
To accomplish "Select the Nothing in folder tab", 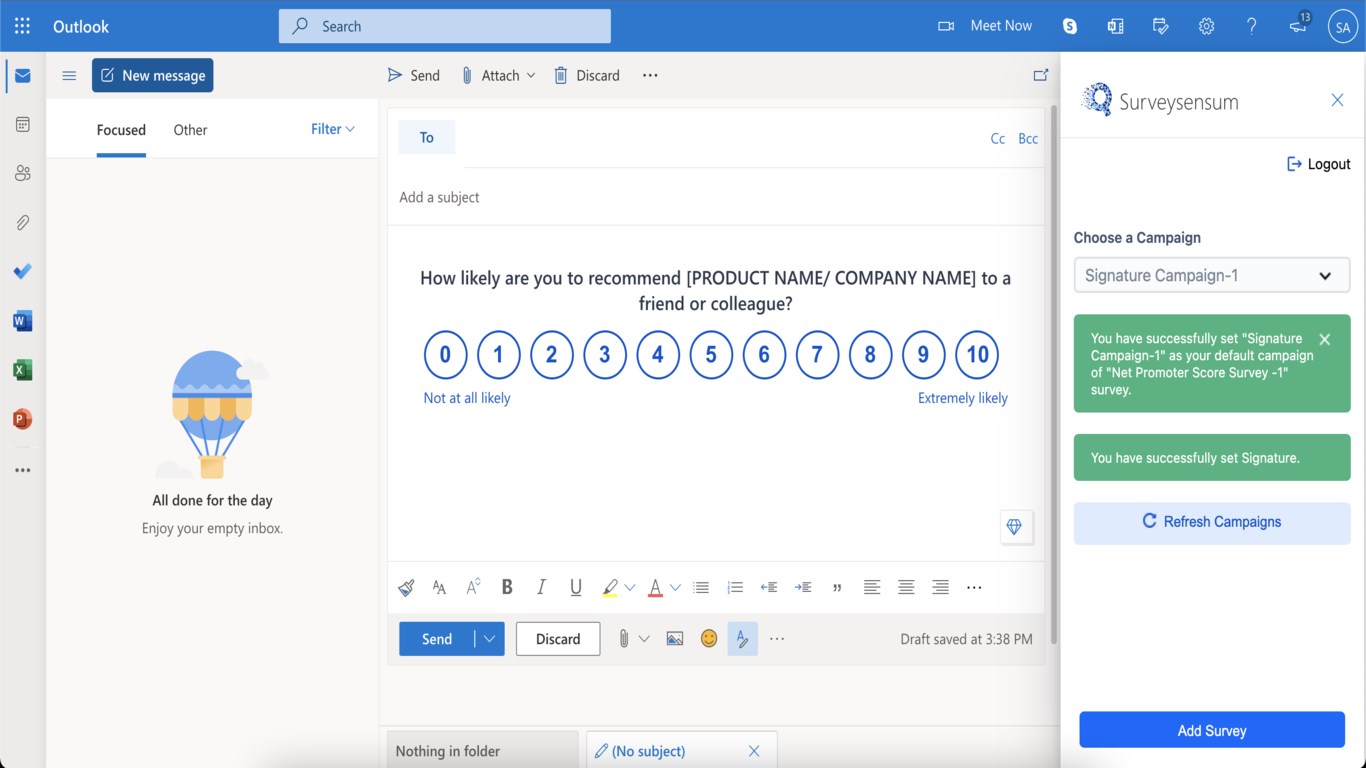I will pos(483,751).
